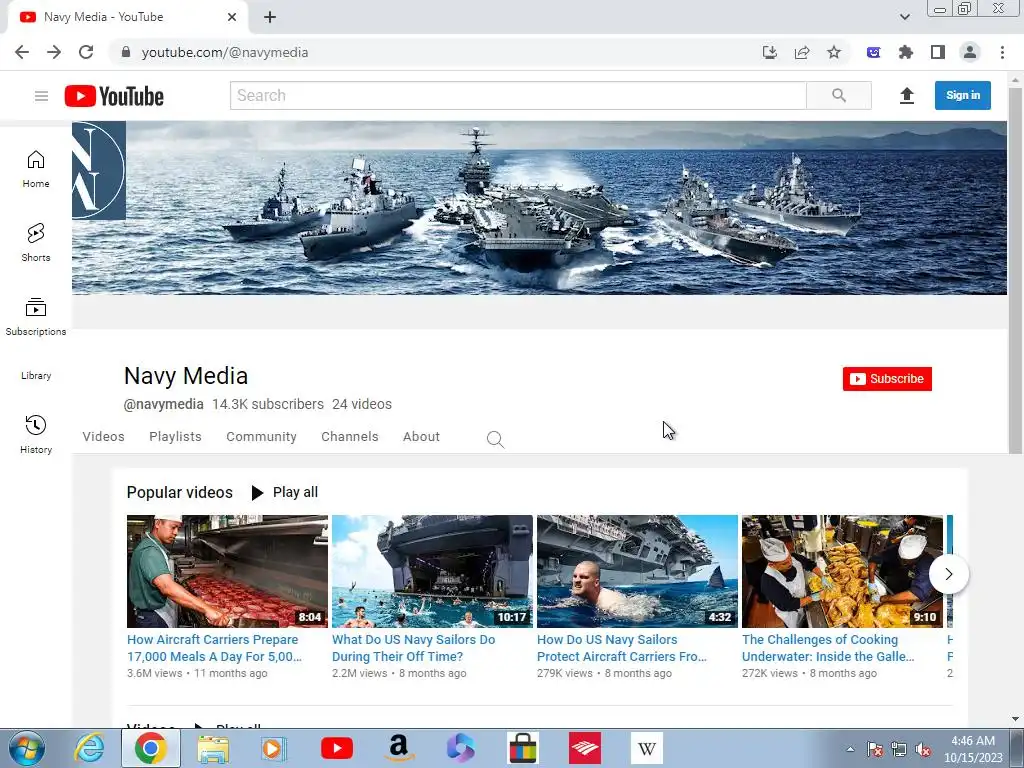
Task: Open Home in the sidebar
Action: pos(36,169)
